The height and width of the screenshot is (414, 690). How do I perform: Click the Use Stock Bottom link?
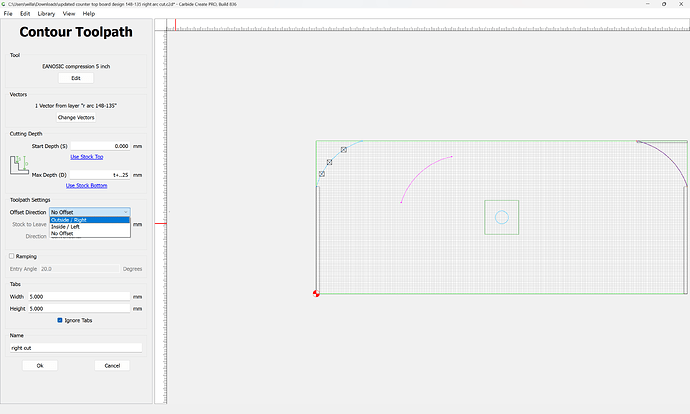86,185
